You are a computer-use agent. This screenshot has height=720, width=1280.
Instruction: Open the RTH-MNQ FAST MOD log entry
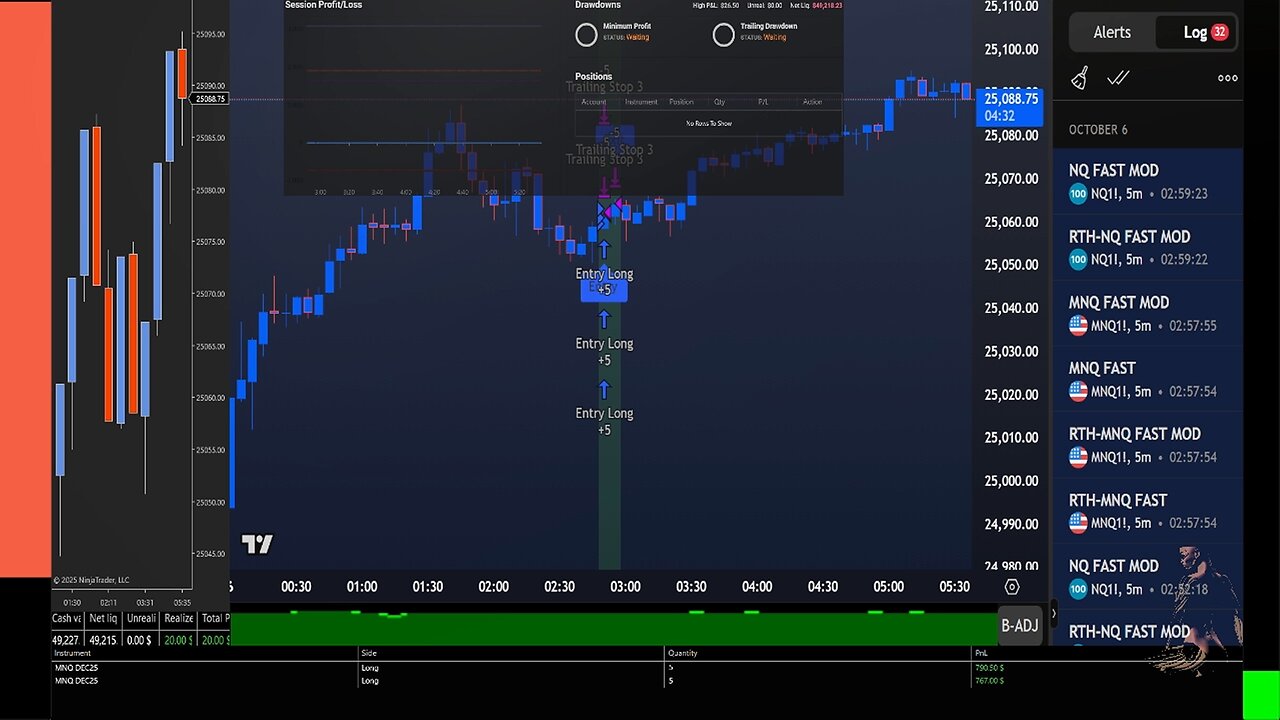(x=1148, y=445)
